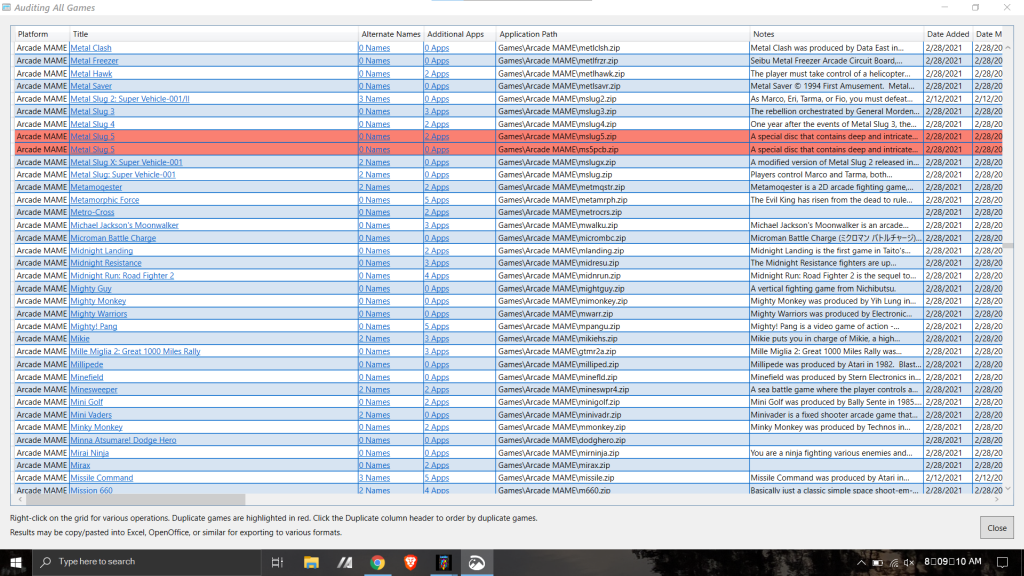Click the battery icon in system tray

point(878,562)
